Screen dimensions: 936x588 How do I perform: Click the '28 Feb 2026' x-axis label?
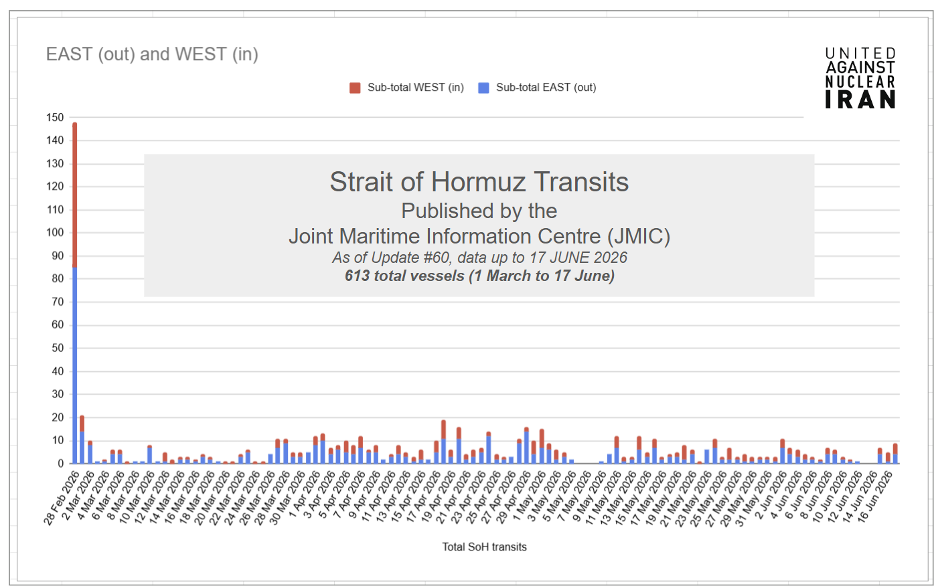[61, 497]
